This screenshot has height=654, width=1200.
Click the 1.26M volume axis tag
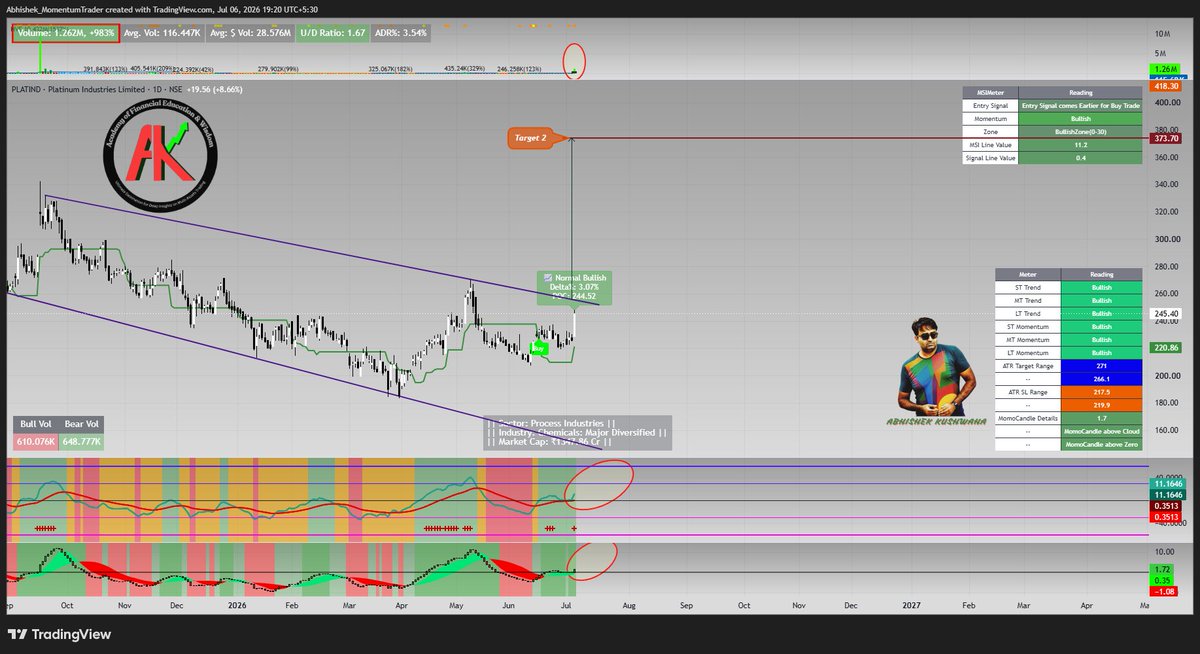1166,69
